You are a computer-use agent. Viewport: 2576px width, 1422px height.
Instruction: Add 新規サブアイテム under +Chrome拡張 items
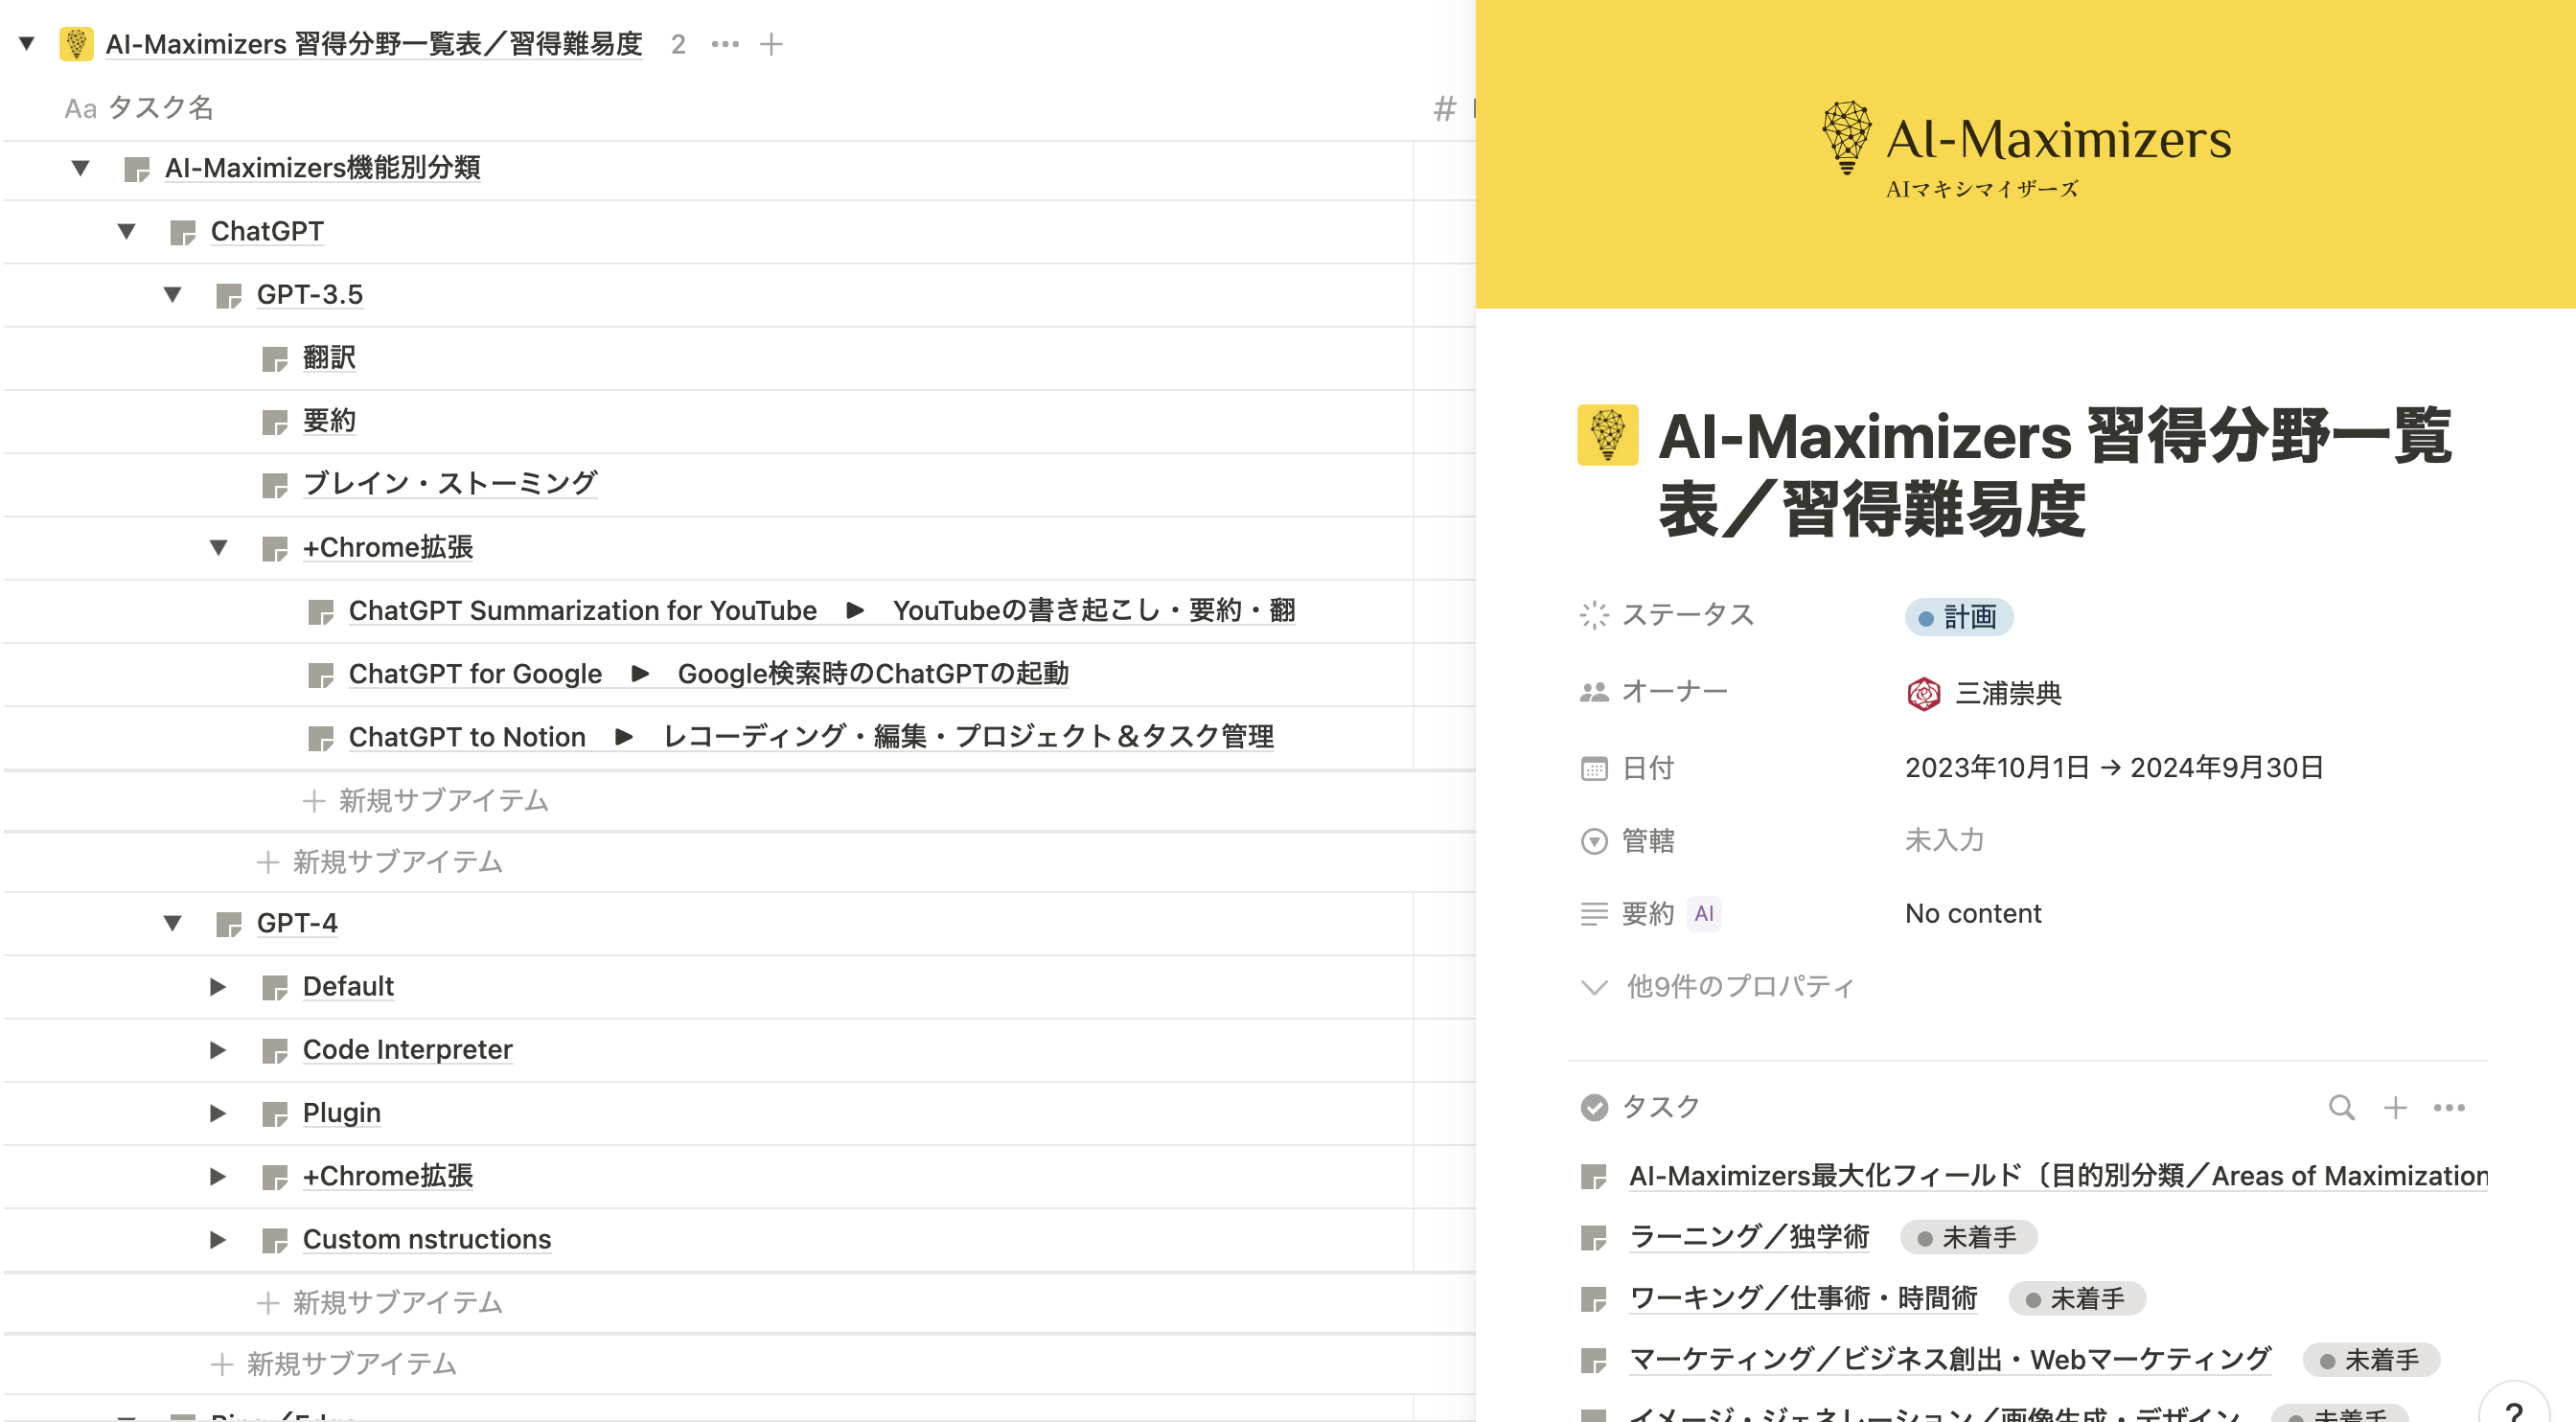[426, 801]
